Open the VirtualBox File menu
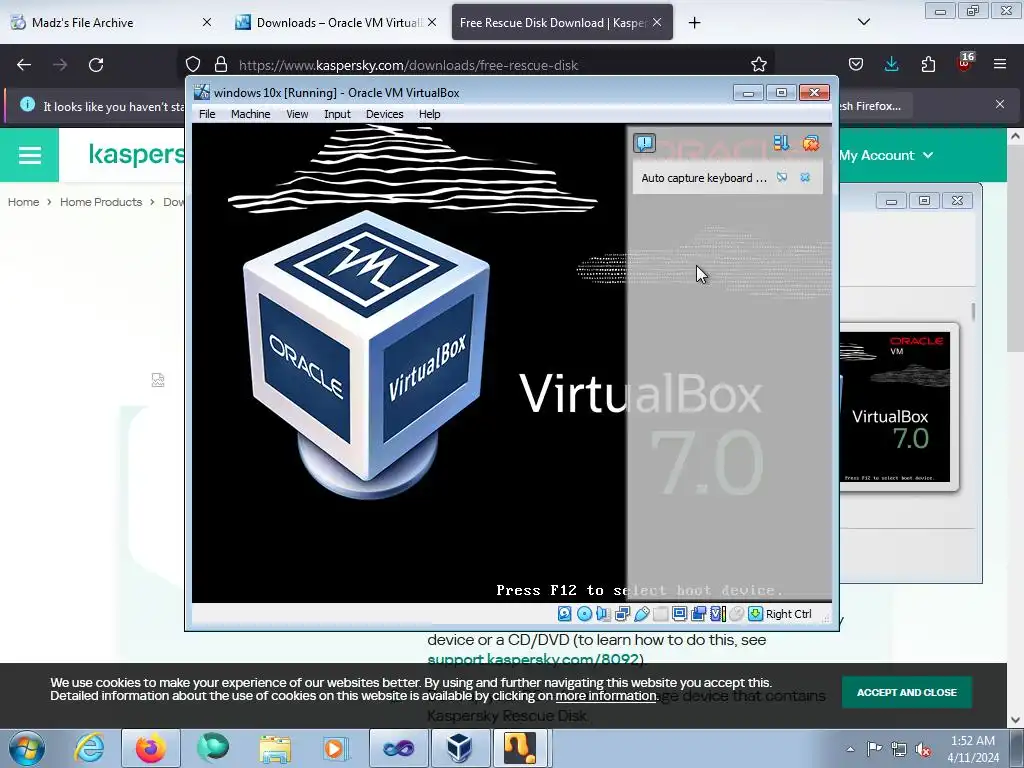 (x=207, y=114)
